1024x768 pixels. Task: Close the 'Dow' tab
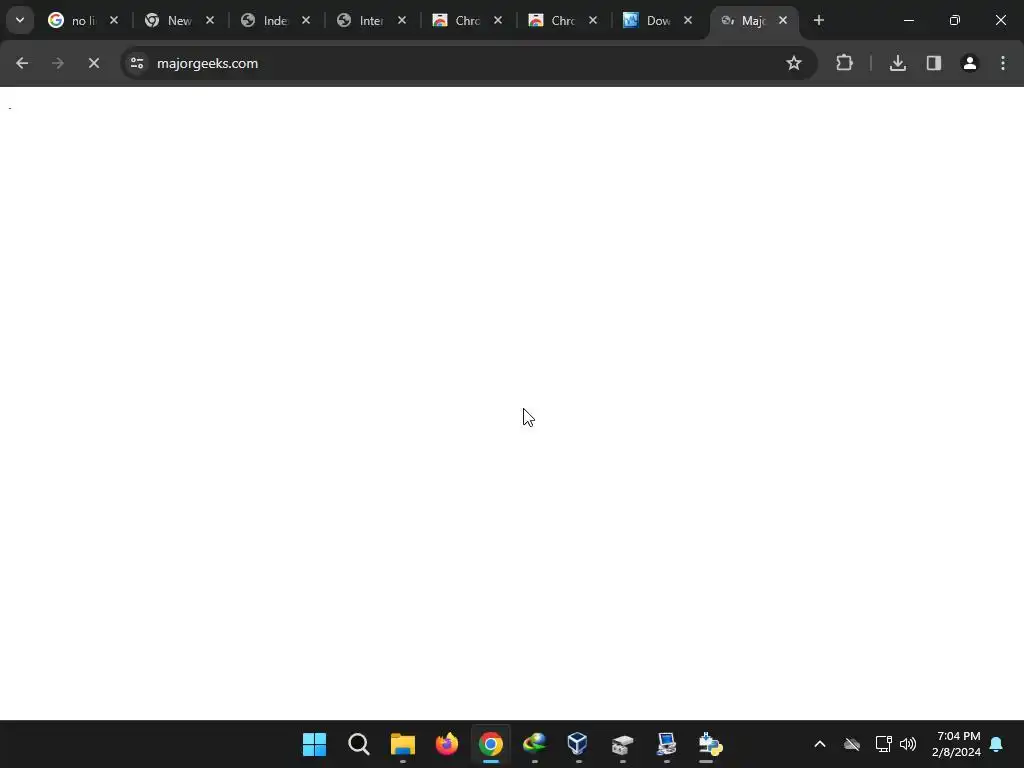(688, 20)
